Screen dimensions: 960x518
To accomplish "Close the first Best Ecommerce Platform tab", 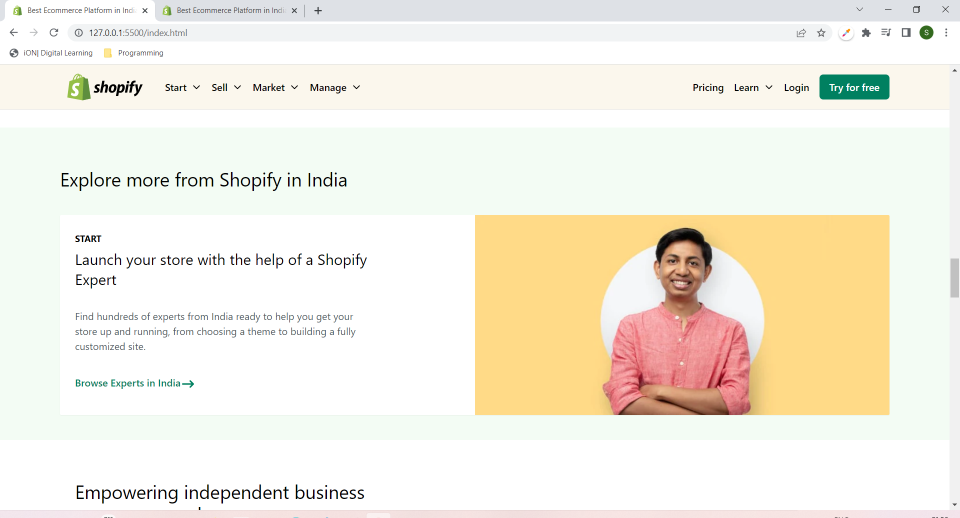I will 145,10.
